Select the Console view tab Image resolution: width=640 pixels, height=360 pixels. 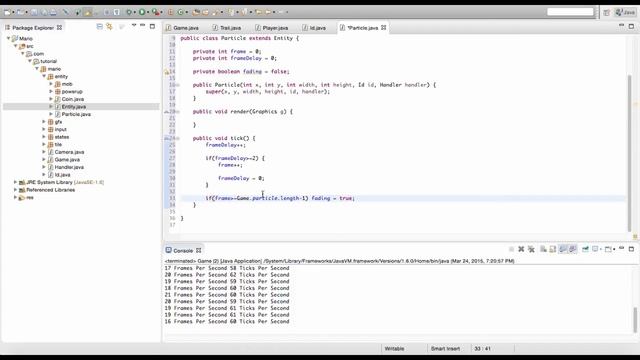point(183,251)
